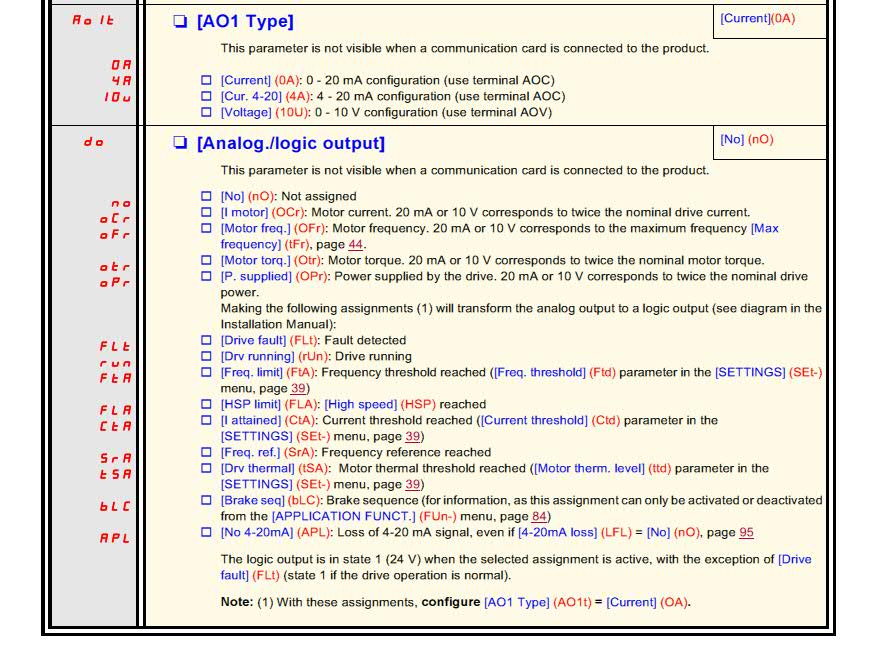886x671 pixels.
Task: Click page 39 link after Freq. threshold
Action: [298, 389]
